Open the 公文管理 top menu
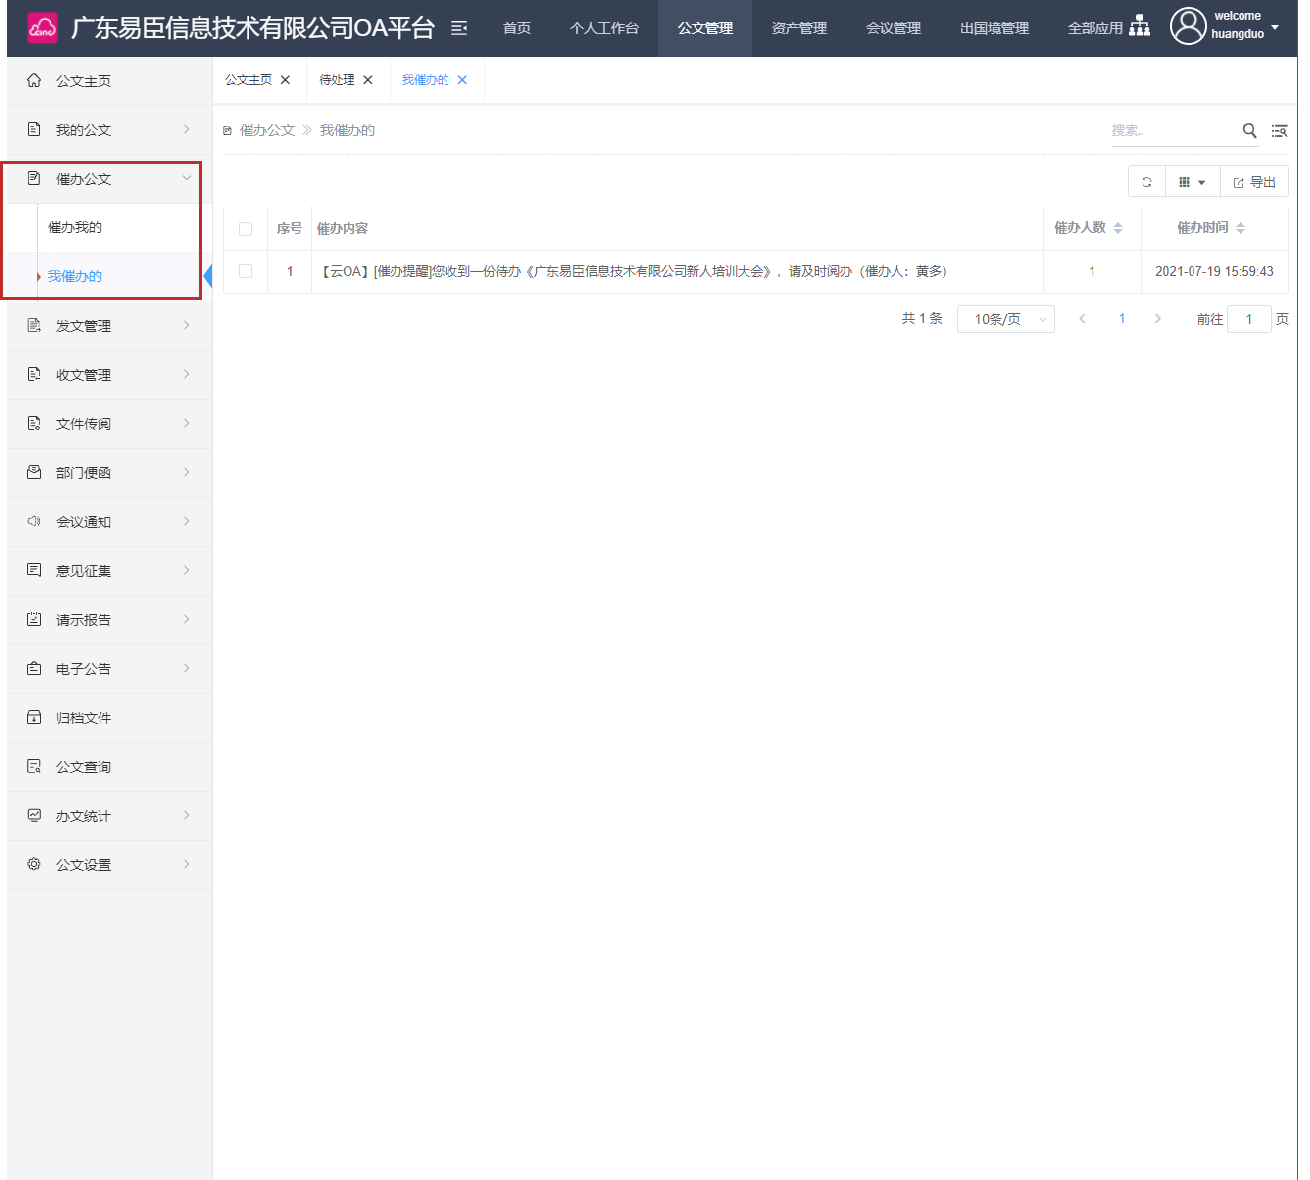Screen dimensions: 1310x1180 click(x=705, y=28)
